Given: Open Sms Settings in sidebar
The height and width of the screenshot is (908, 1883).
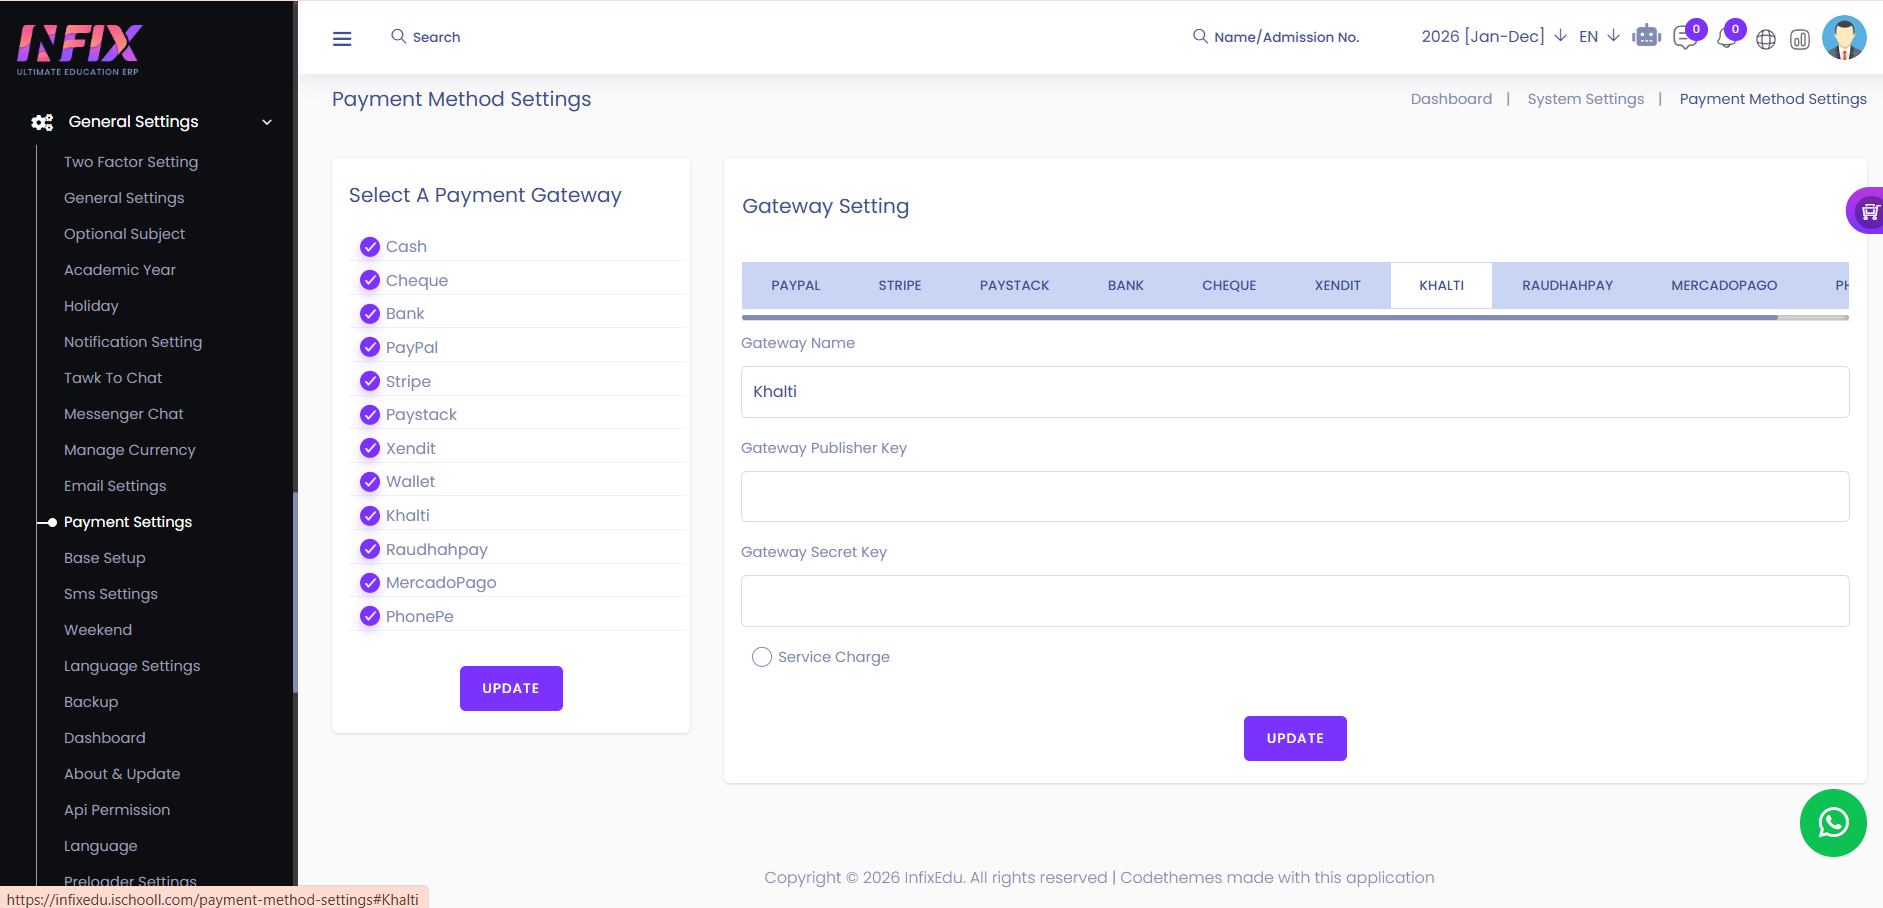Looking at the screenshot, I should [111, 594].
